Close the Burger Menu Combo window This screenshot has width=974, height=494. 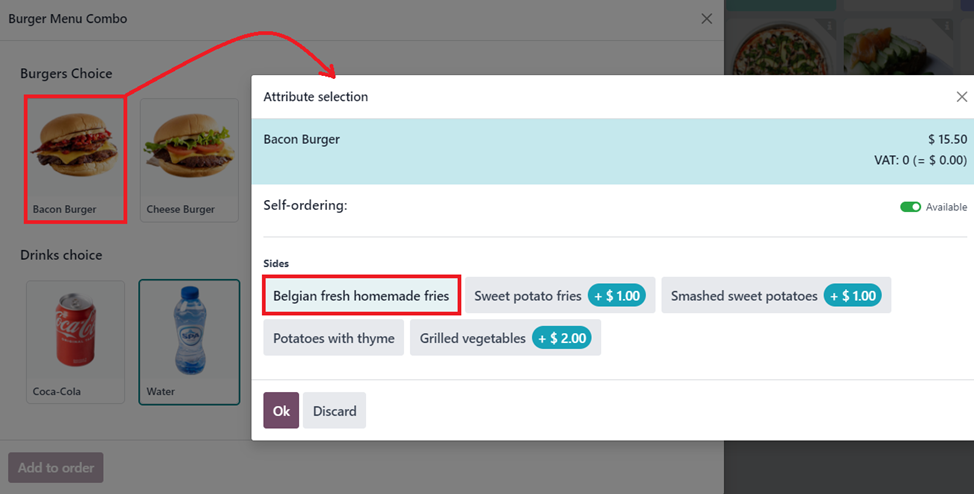tap(706, 19)
